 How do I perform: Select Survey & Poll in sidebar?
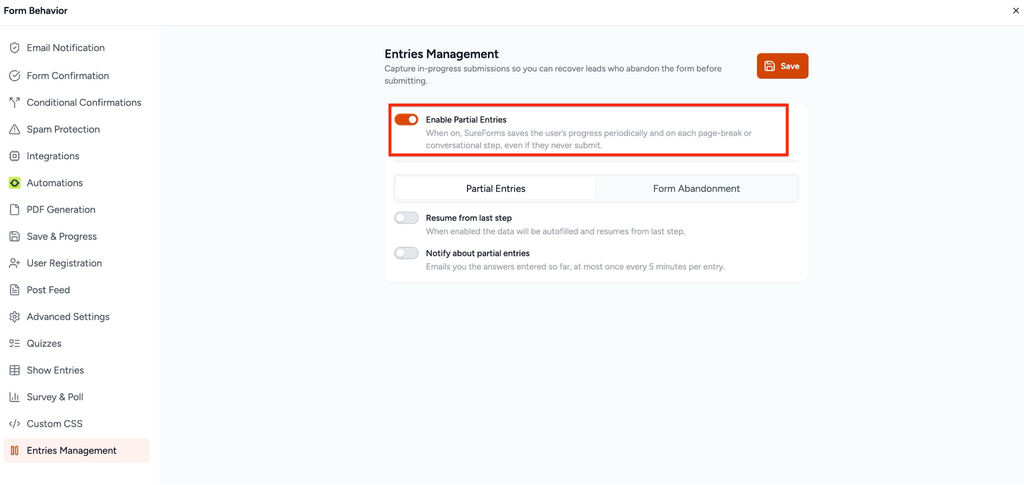tap(76, 397)
